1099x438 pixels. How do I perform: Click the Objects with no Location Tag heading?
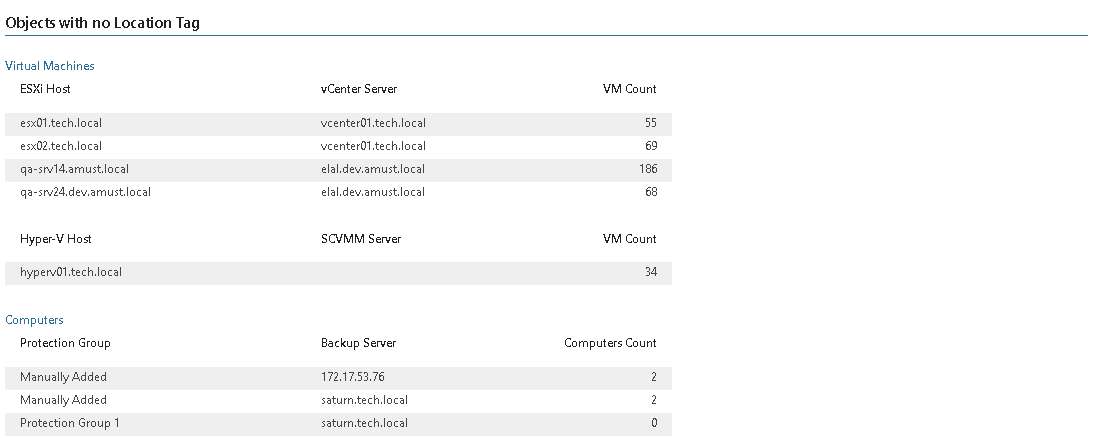(x=102, y=22)
